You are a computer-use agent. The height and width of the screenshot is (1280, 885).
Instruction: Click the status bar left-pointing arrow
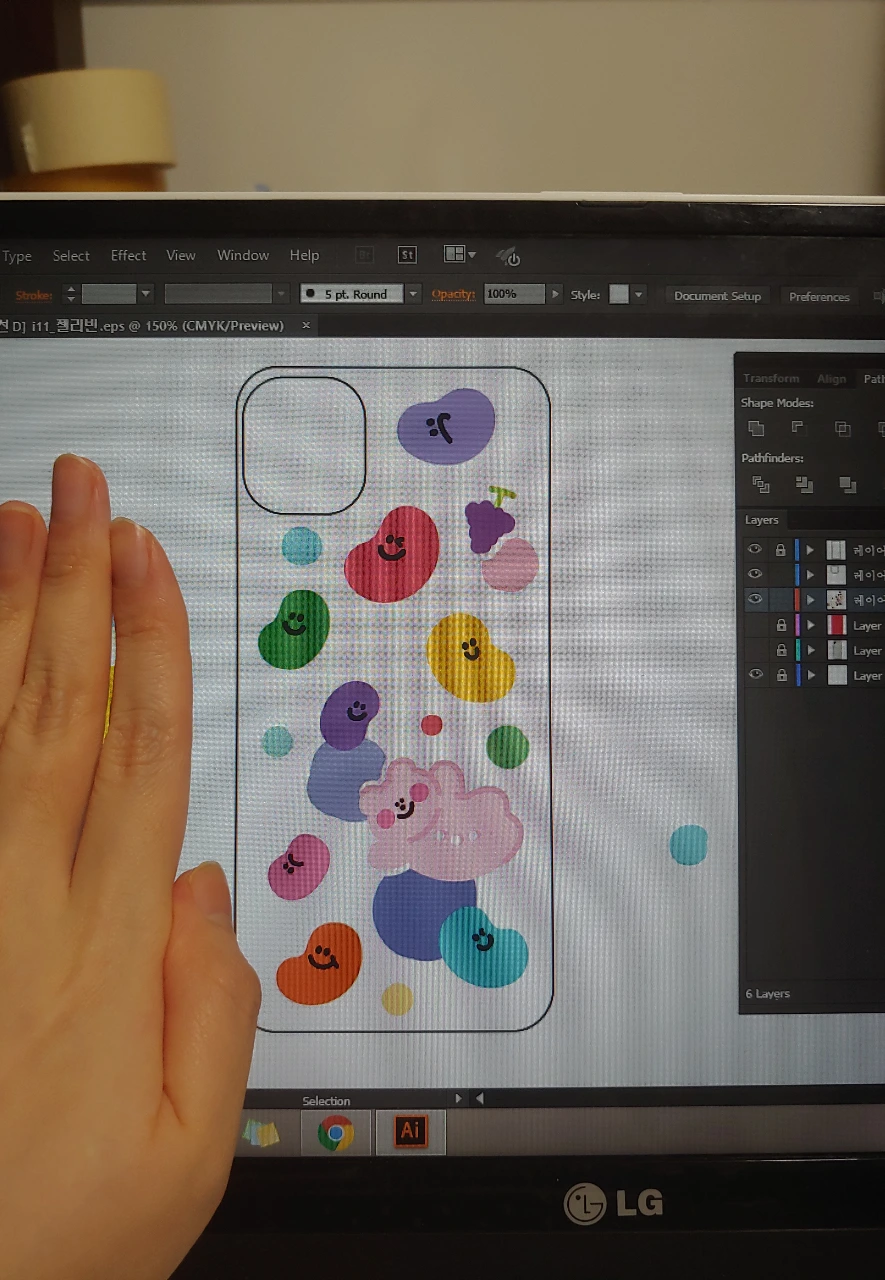coord(480,1098)
